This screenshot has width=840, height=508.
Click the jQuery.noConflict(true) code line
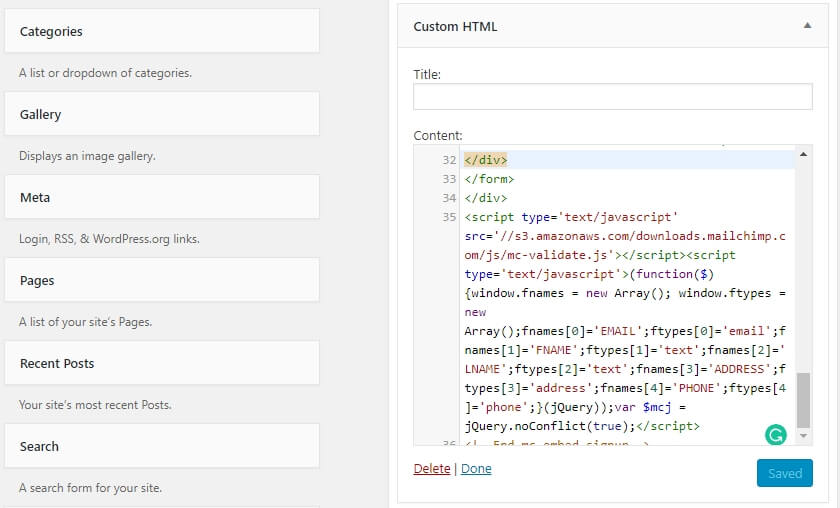tap(582, 426)
